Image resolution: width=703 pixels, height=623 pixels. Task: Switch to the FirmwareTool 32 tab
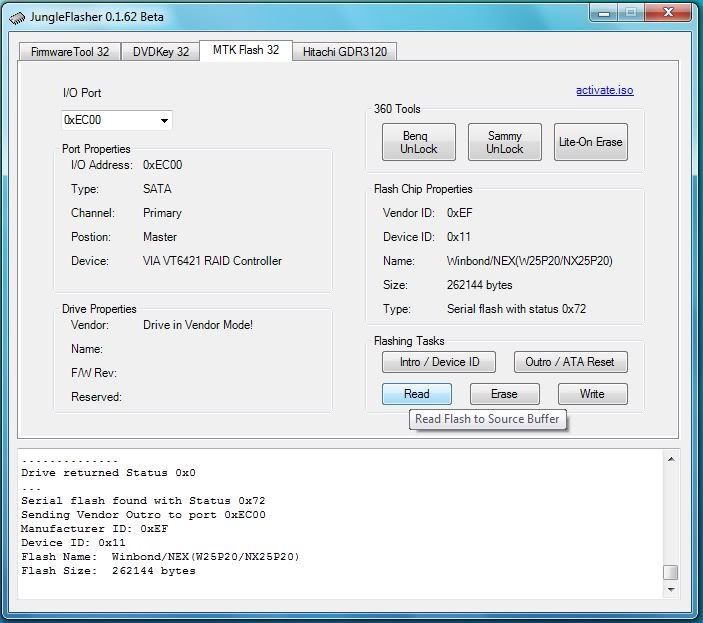[70, 52]
